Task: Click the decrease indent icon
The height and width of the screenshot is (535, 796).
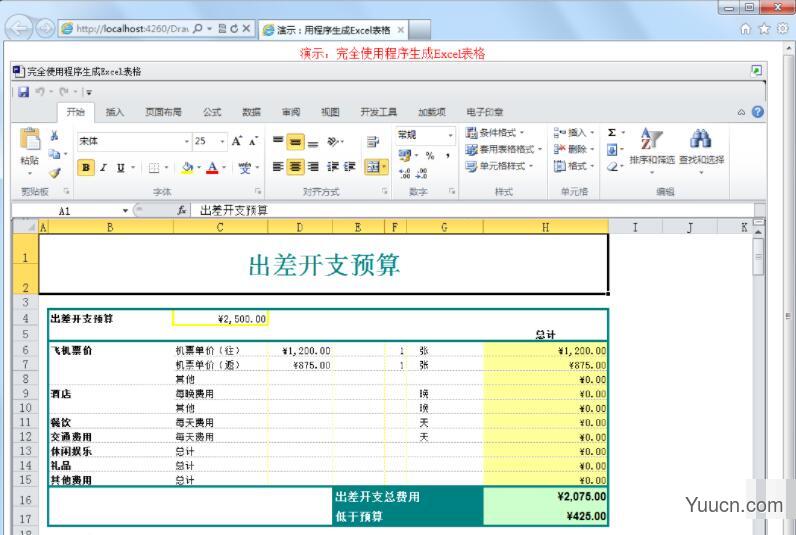Action: coord(333,166)
